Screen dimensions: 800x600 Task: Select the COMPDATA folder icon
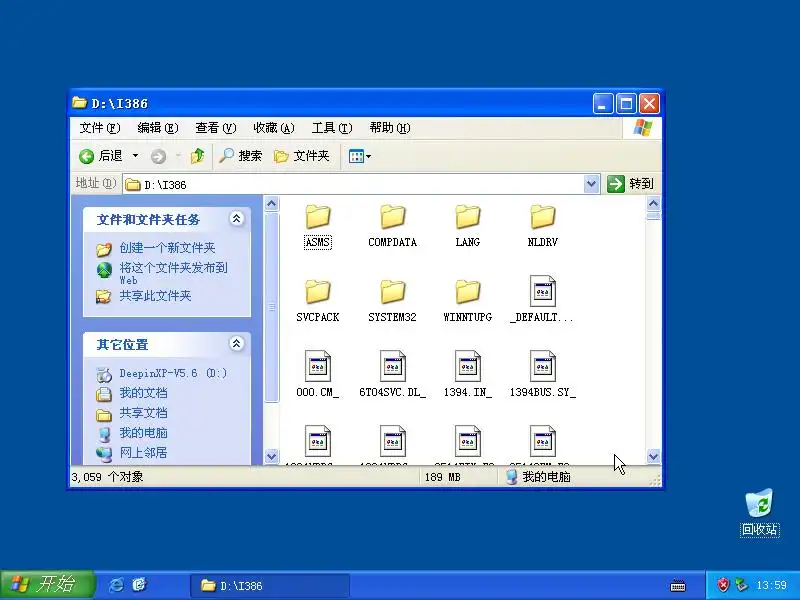[x=393, y=217]
